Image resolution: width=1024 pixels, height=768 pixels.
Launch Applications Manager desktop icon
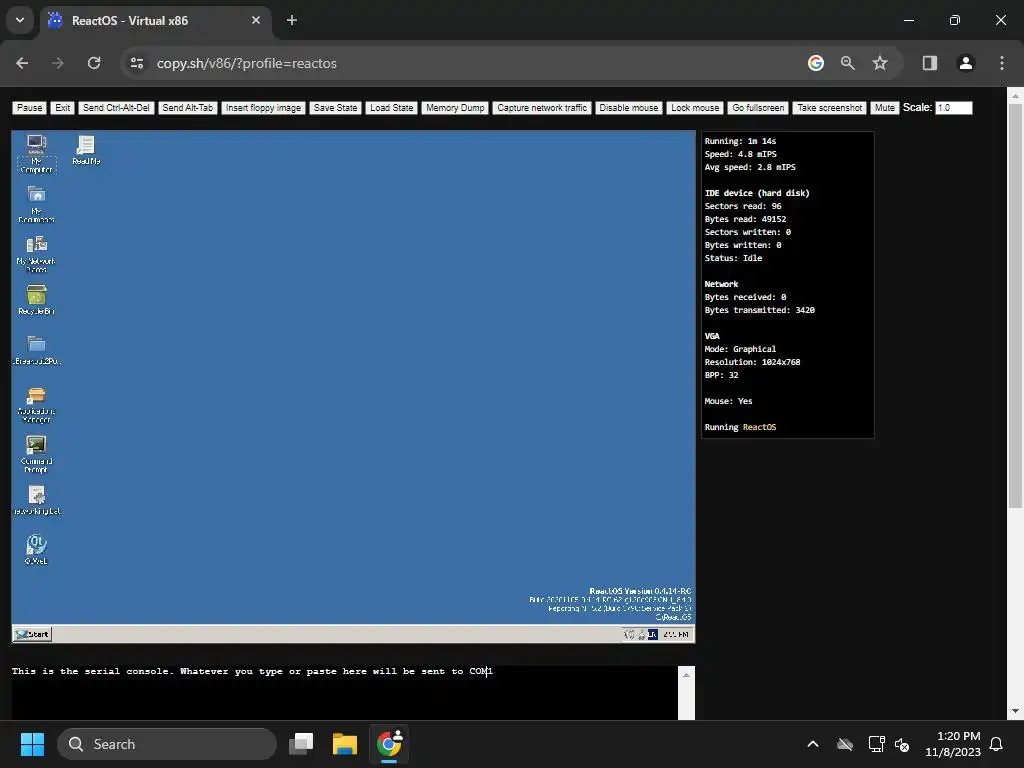36,405
